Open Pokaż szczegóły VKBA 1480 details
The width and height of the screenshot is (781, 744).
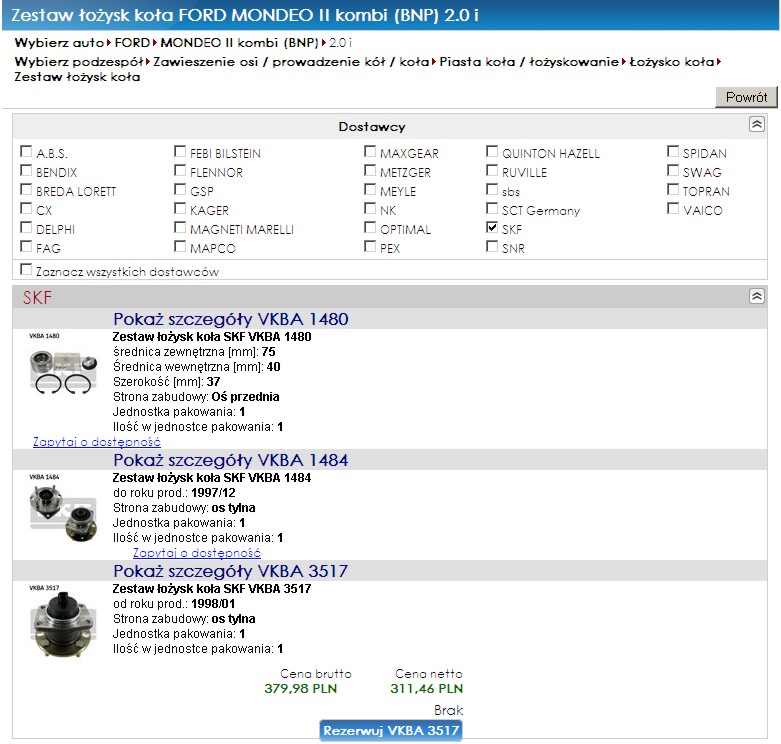click(x=231, y=319)
